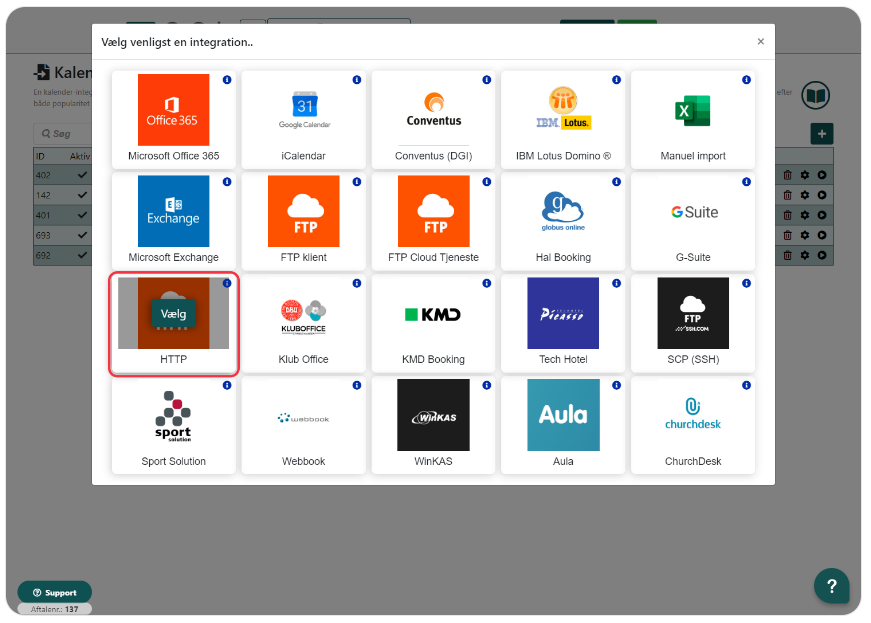Open info icon for Tech Hotel

click(x=617, y=283)
